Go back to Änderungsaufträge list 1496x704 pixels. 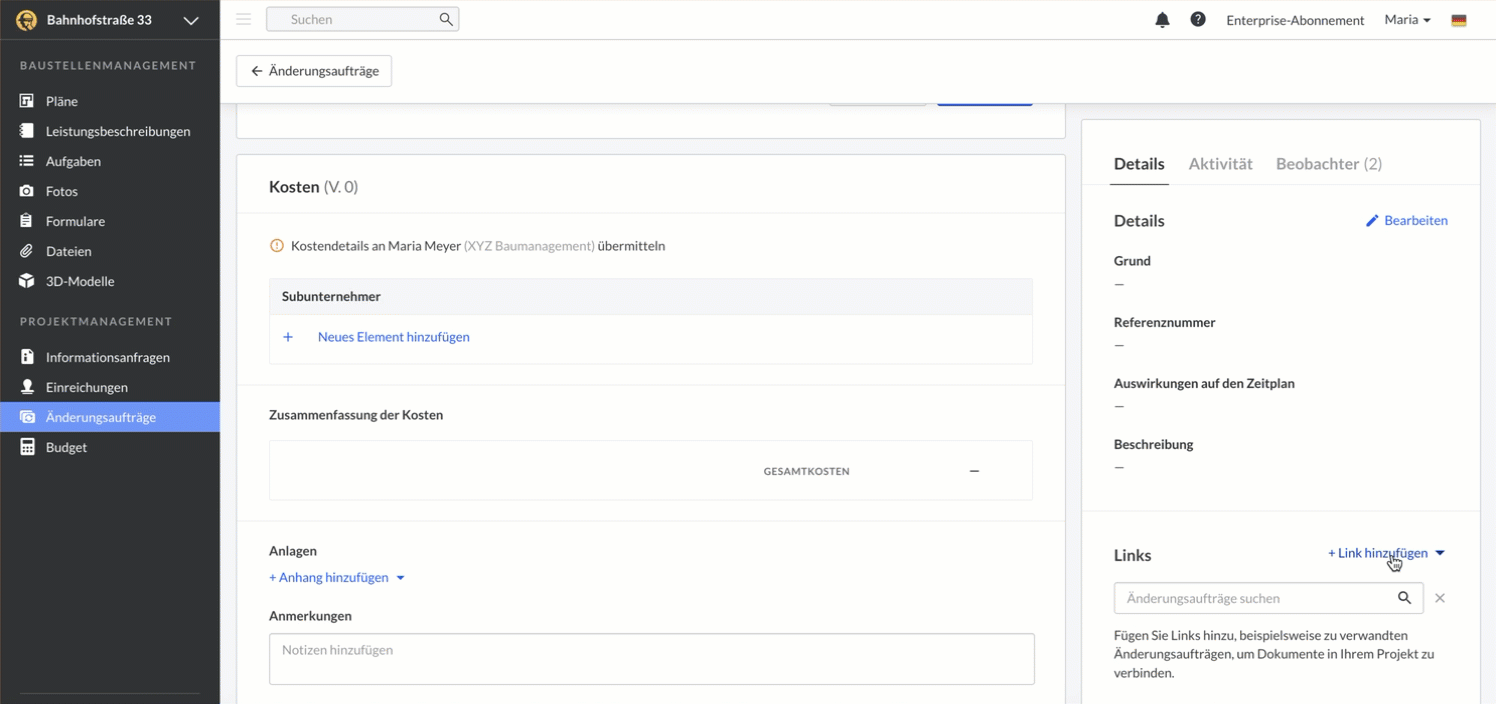[x=314, y=71]
